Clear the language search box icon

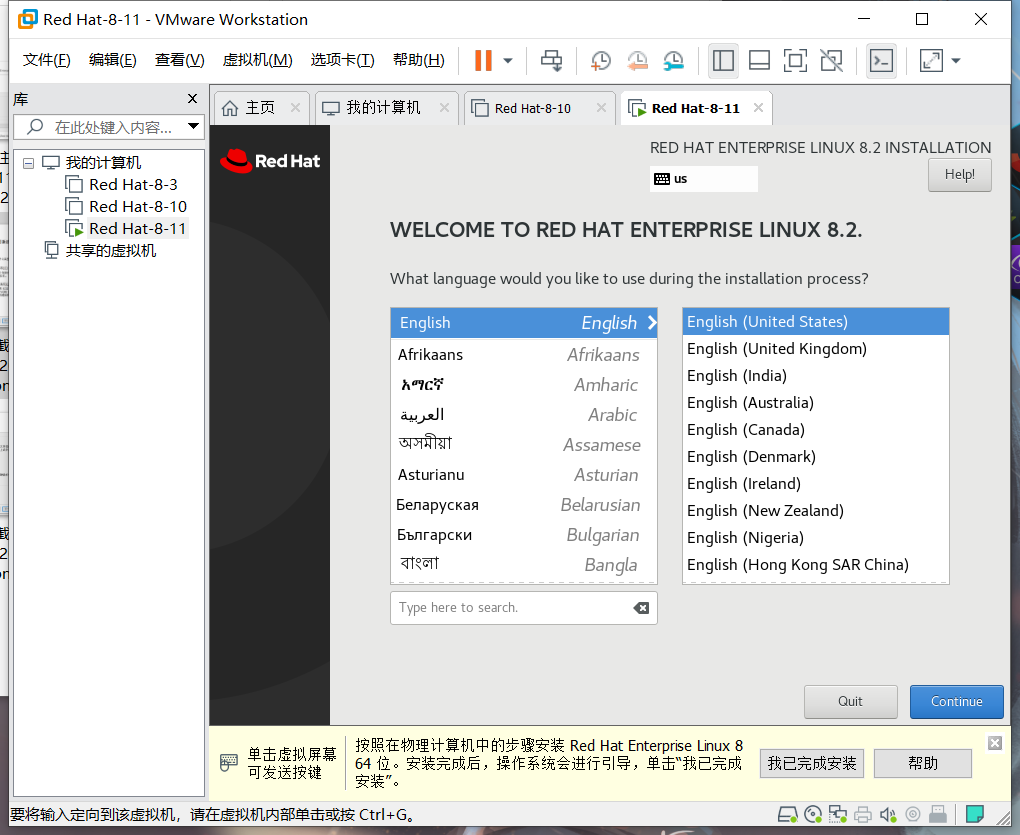click(641, 608)
